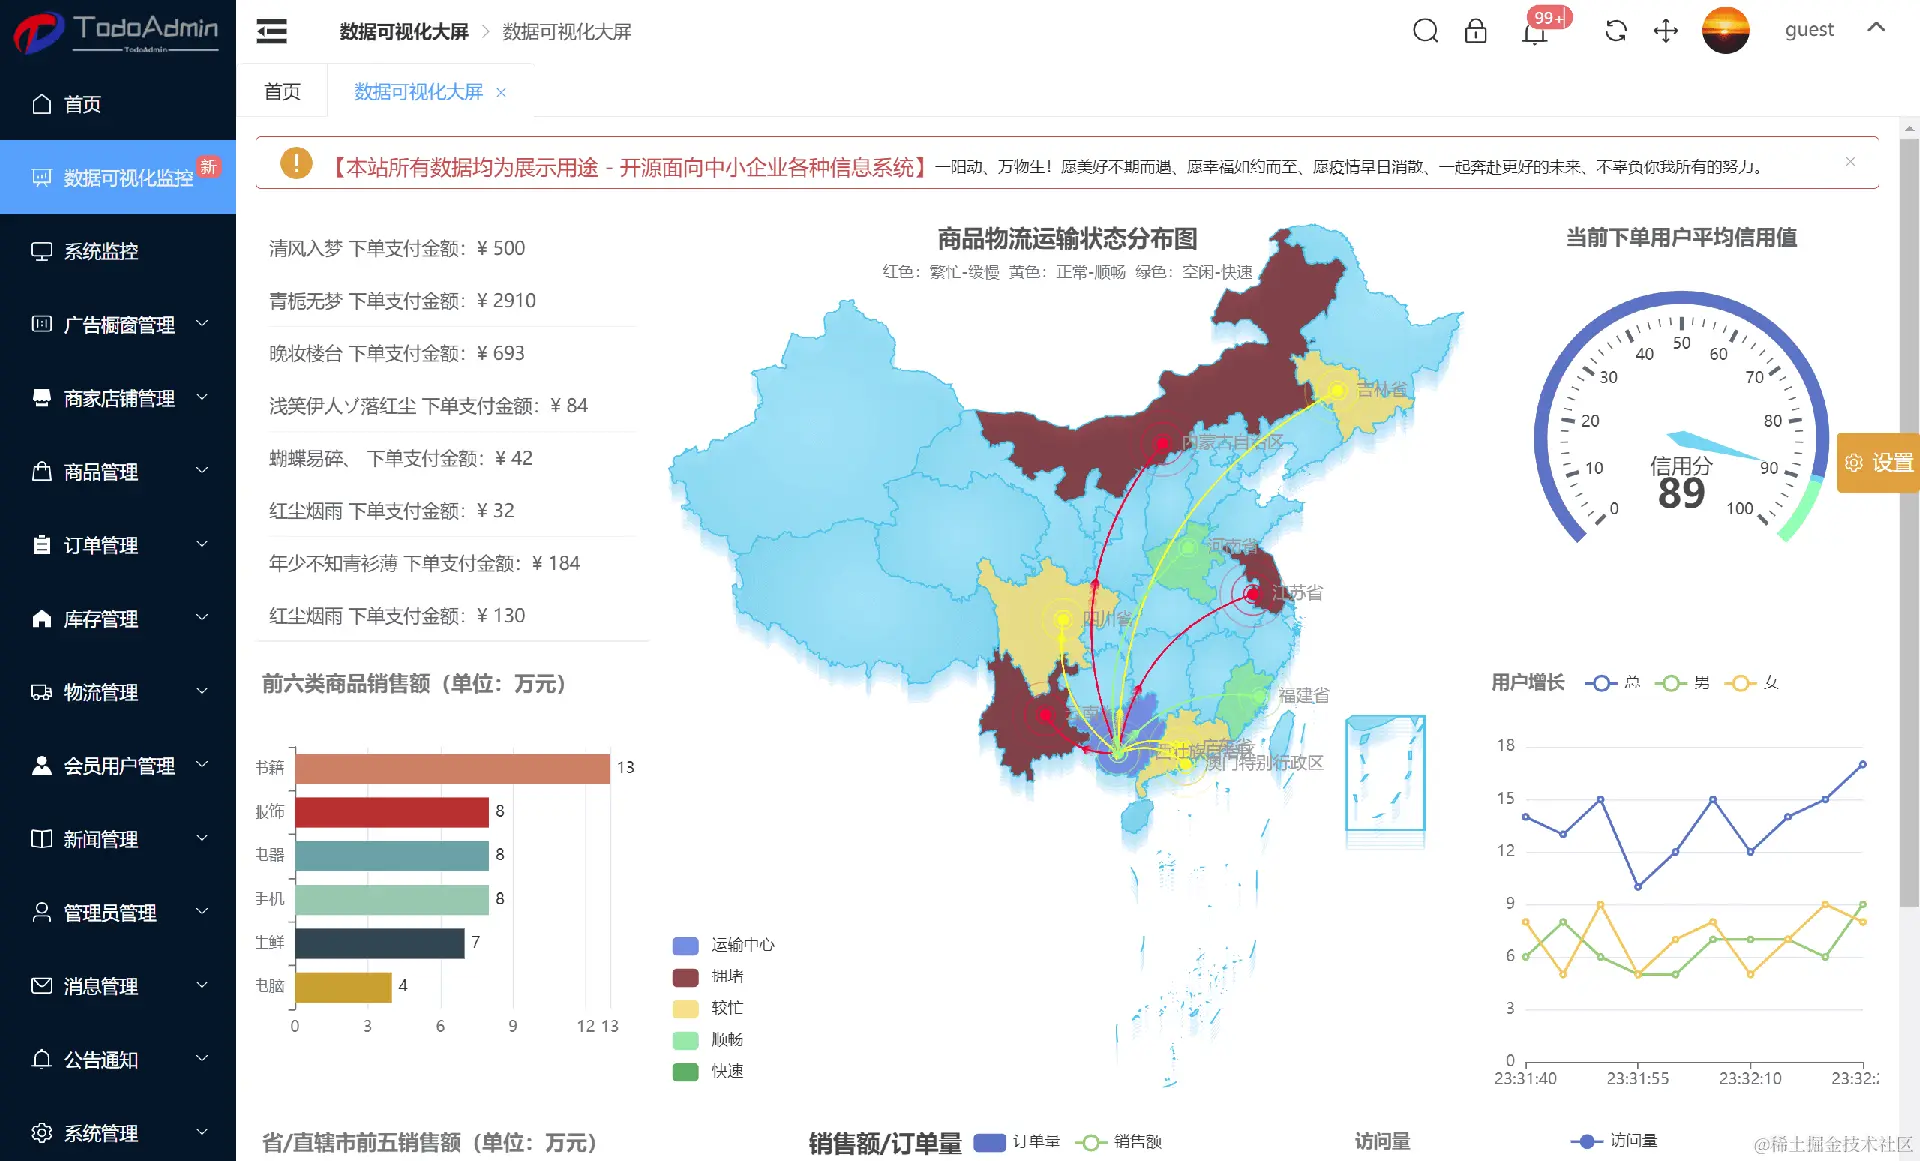Open the orange 设置 side button
Screen dimensions: 1920x1161
pos(1879,463)
